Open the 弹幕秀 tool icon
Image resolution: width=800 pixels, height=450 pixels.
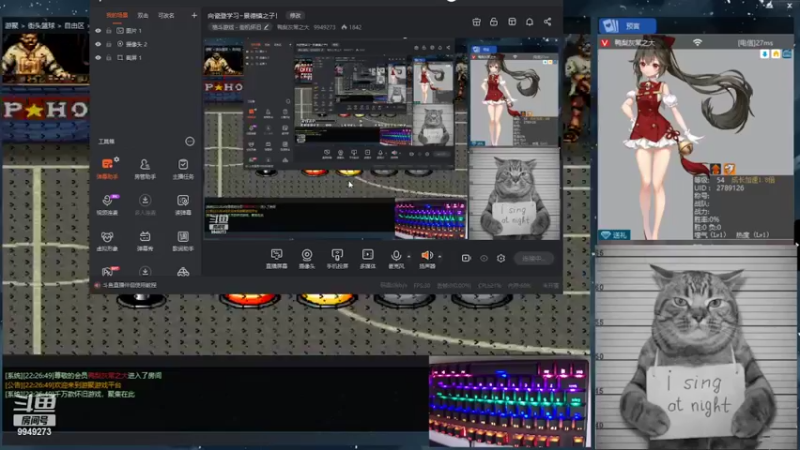pyautogui.click(x=145, y=241)
